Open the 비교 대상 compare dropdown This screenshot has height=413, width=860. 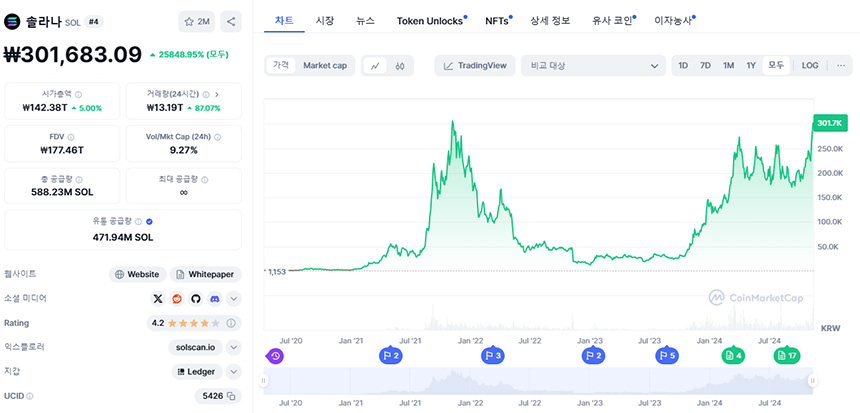[x=593, y=66]
